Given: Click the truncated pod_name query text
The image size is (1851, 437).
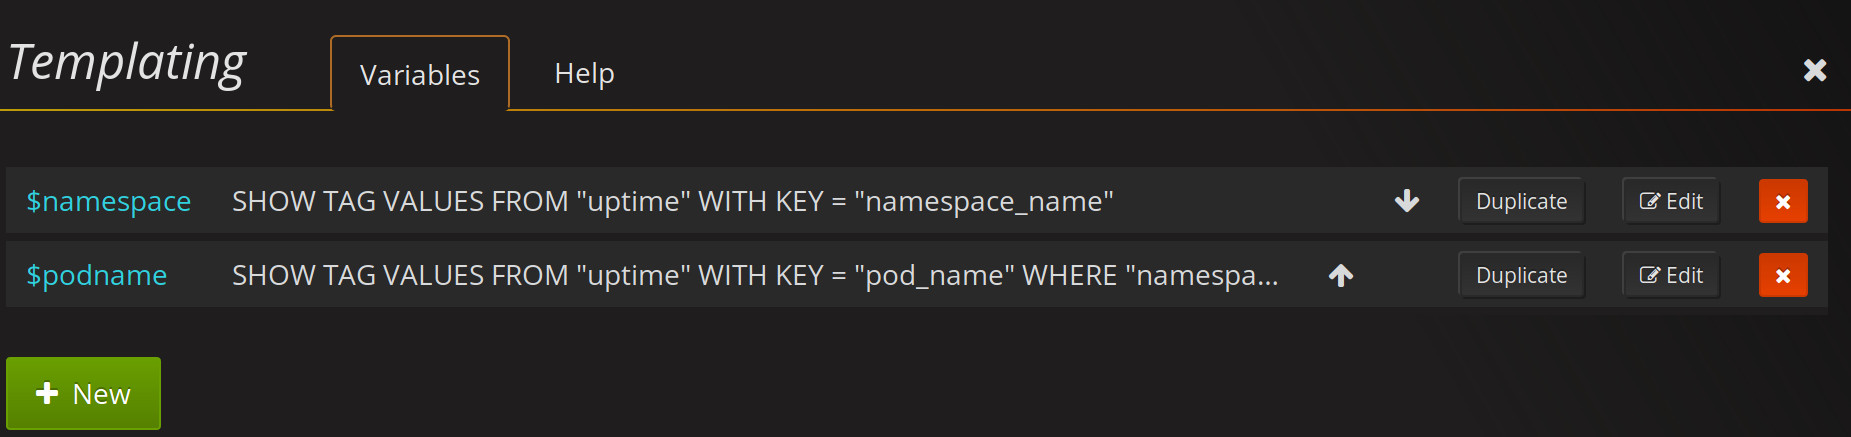Looking at the screenshot, I should point(755,275).
